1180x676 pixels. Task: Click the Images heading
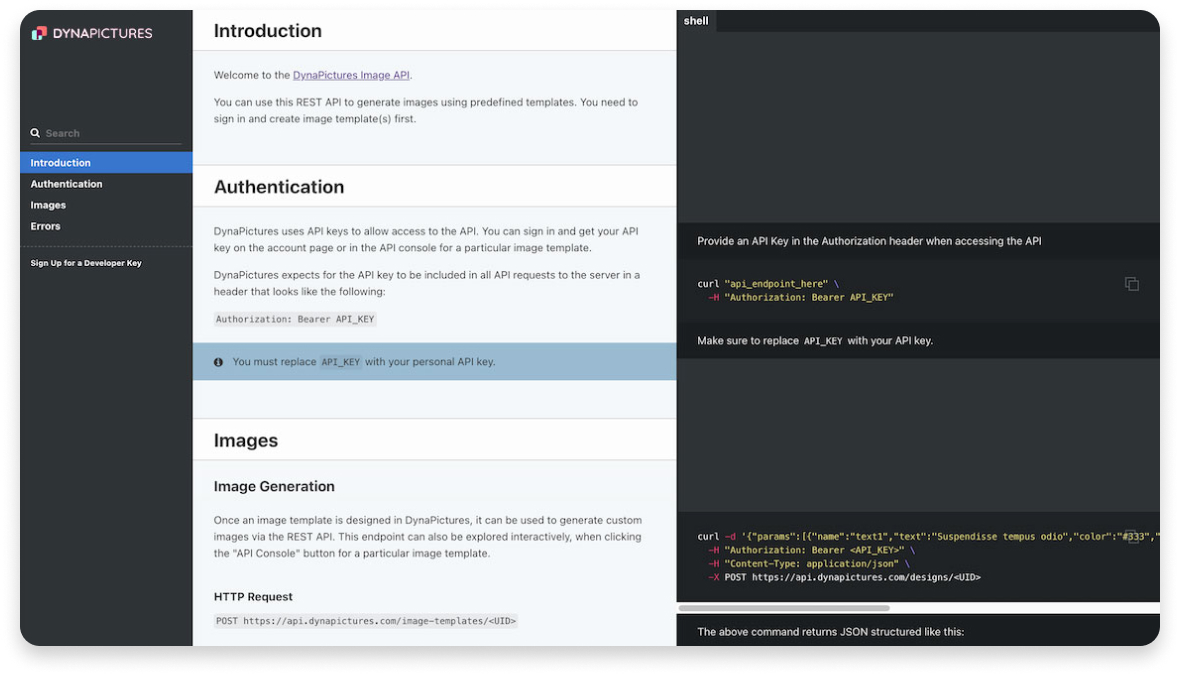[245, 440]
